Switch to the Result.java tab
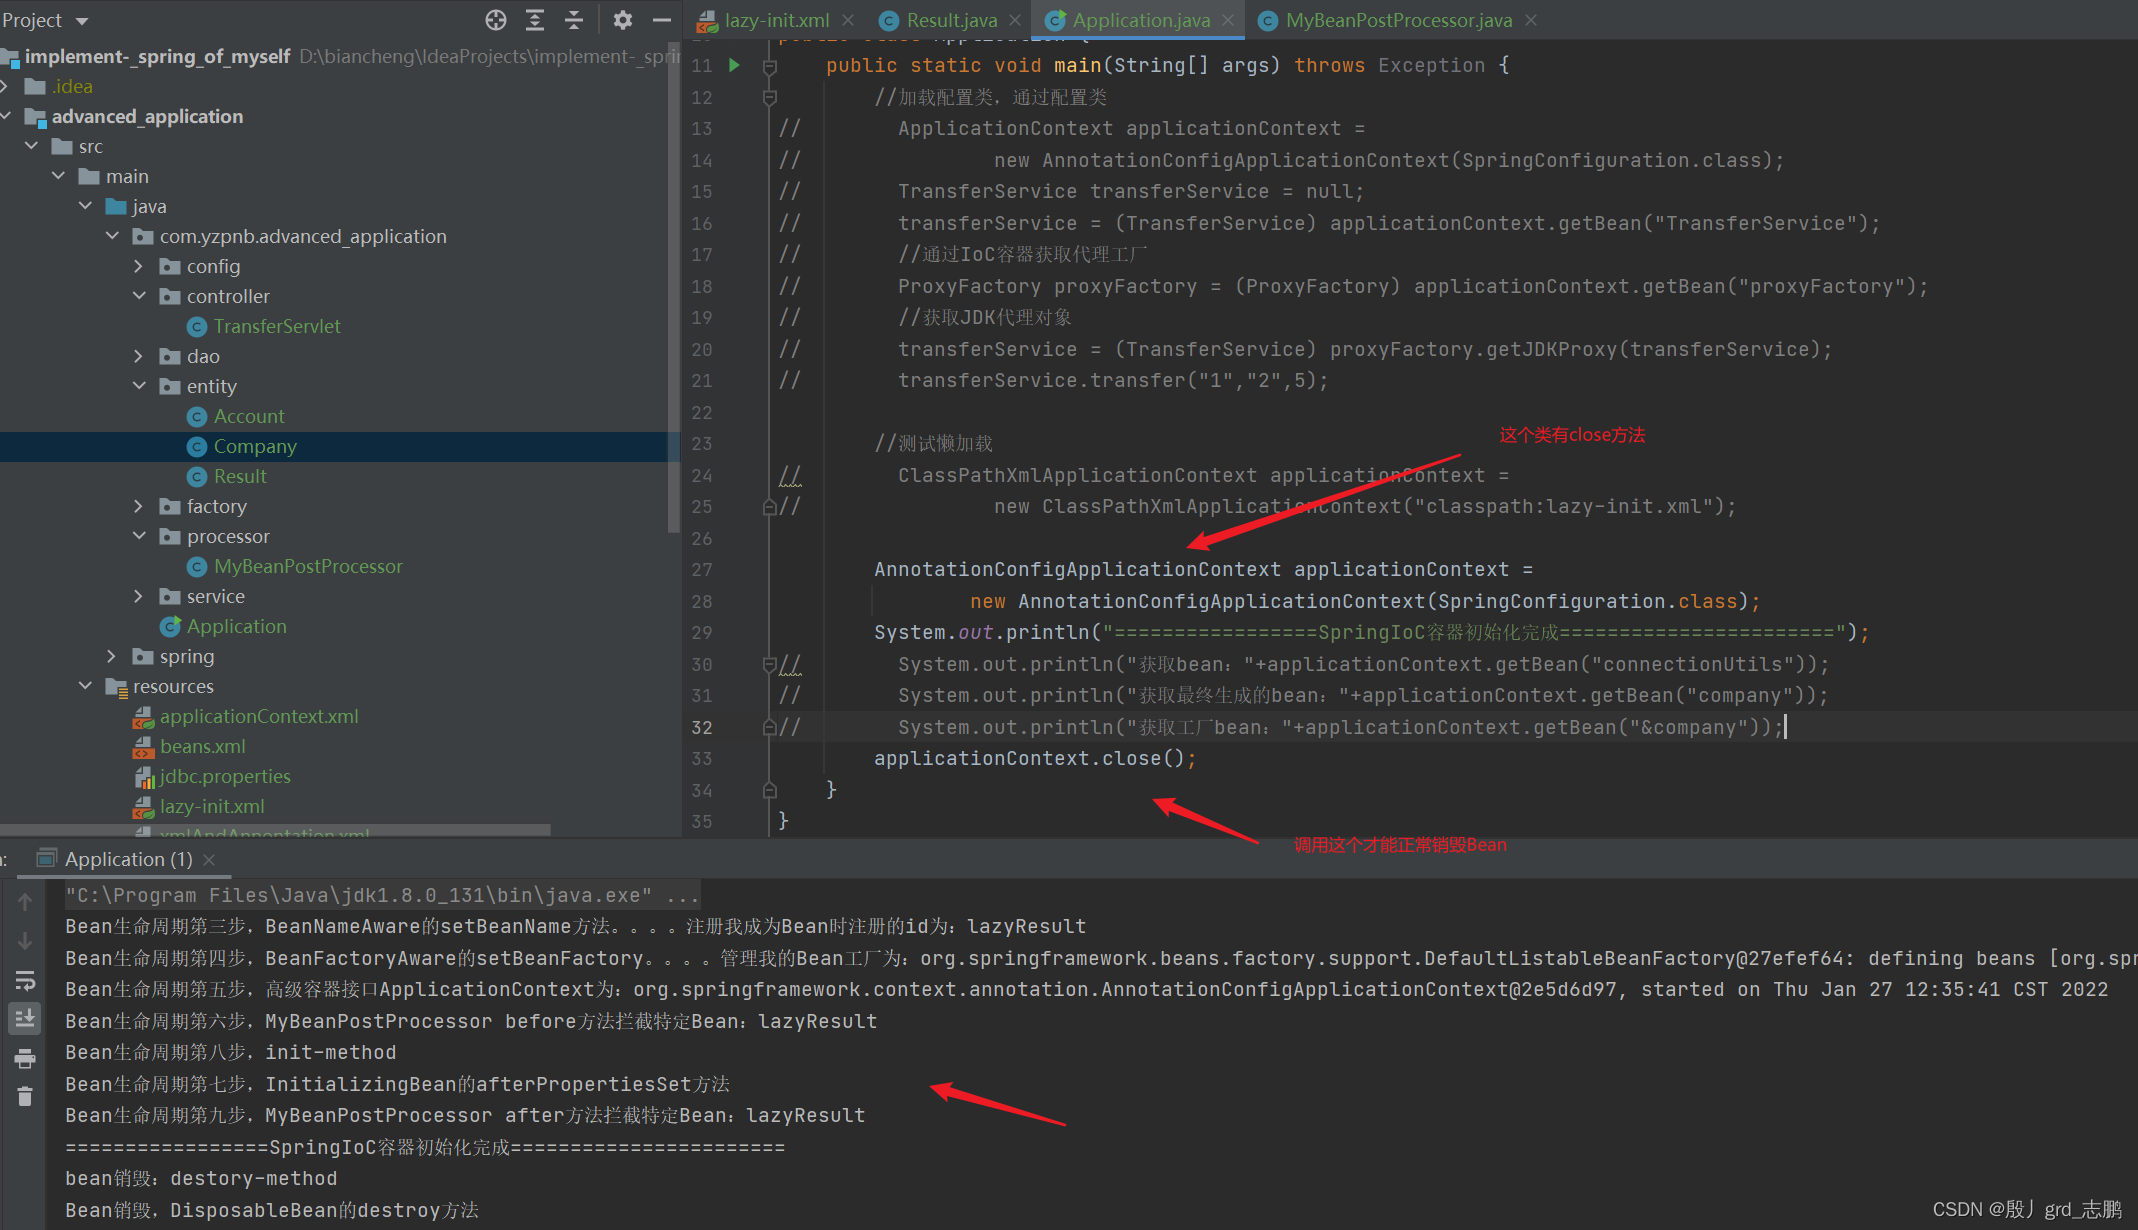The width and height of the screenshot is (2138, 1230). [x=950, y=20]
